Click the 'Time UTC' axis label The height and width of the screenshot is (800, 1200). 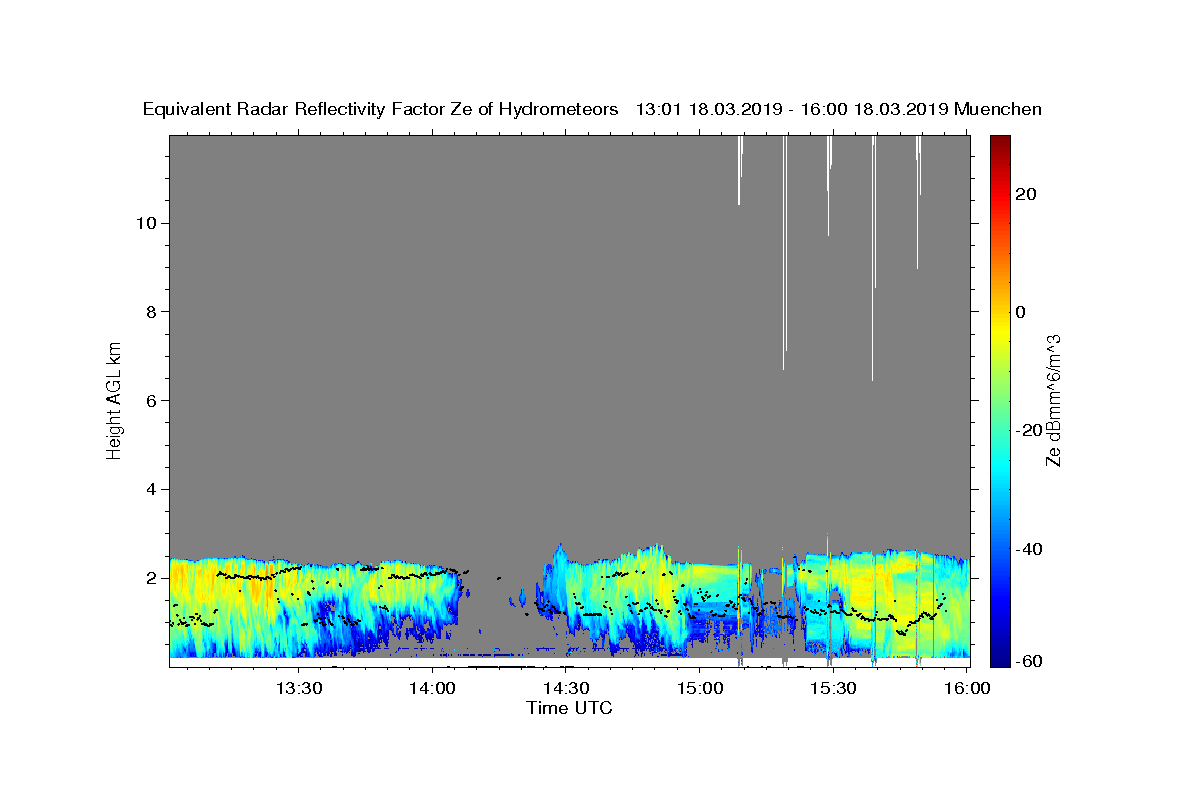569,708
